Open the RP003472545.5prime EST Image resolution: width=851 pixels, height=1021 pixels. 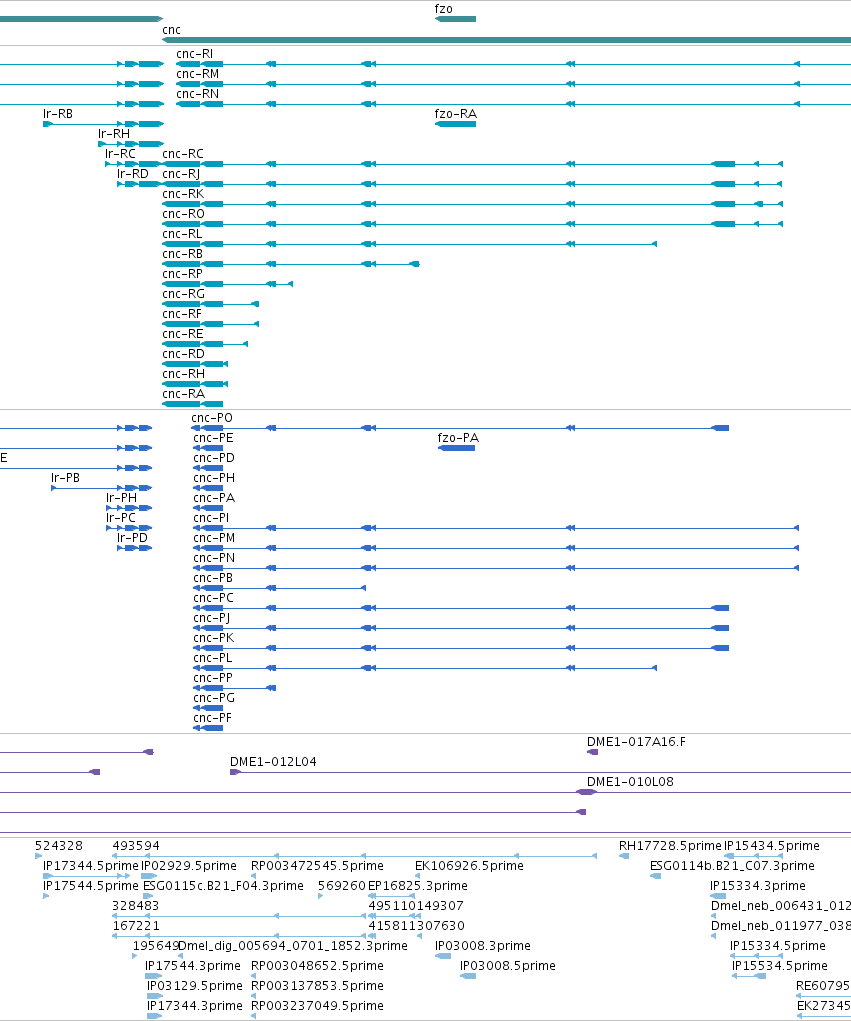[x=317, y=866]
